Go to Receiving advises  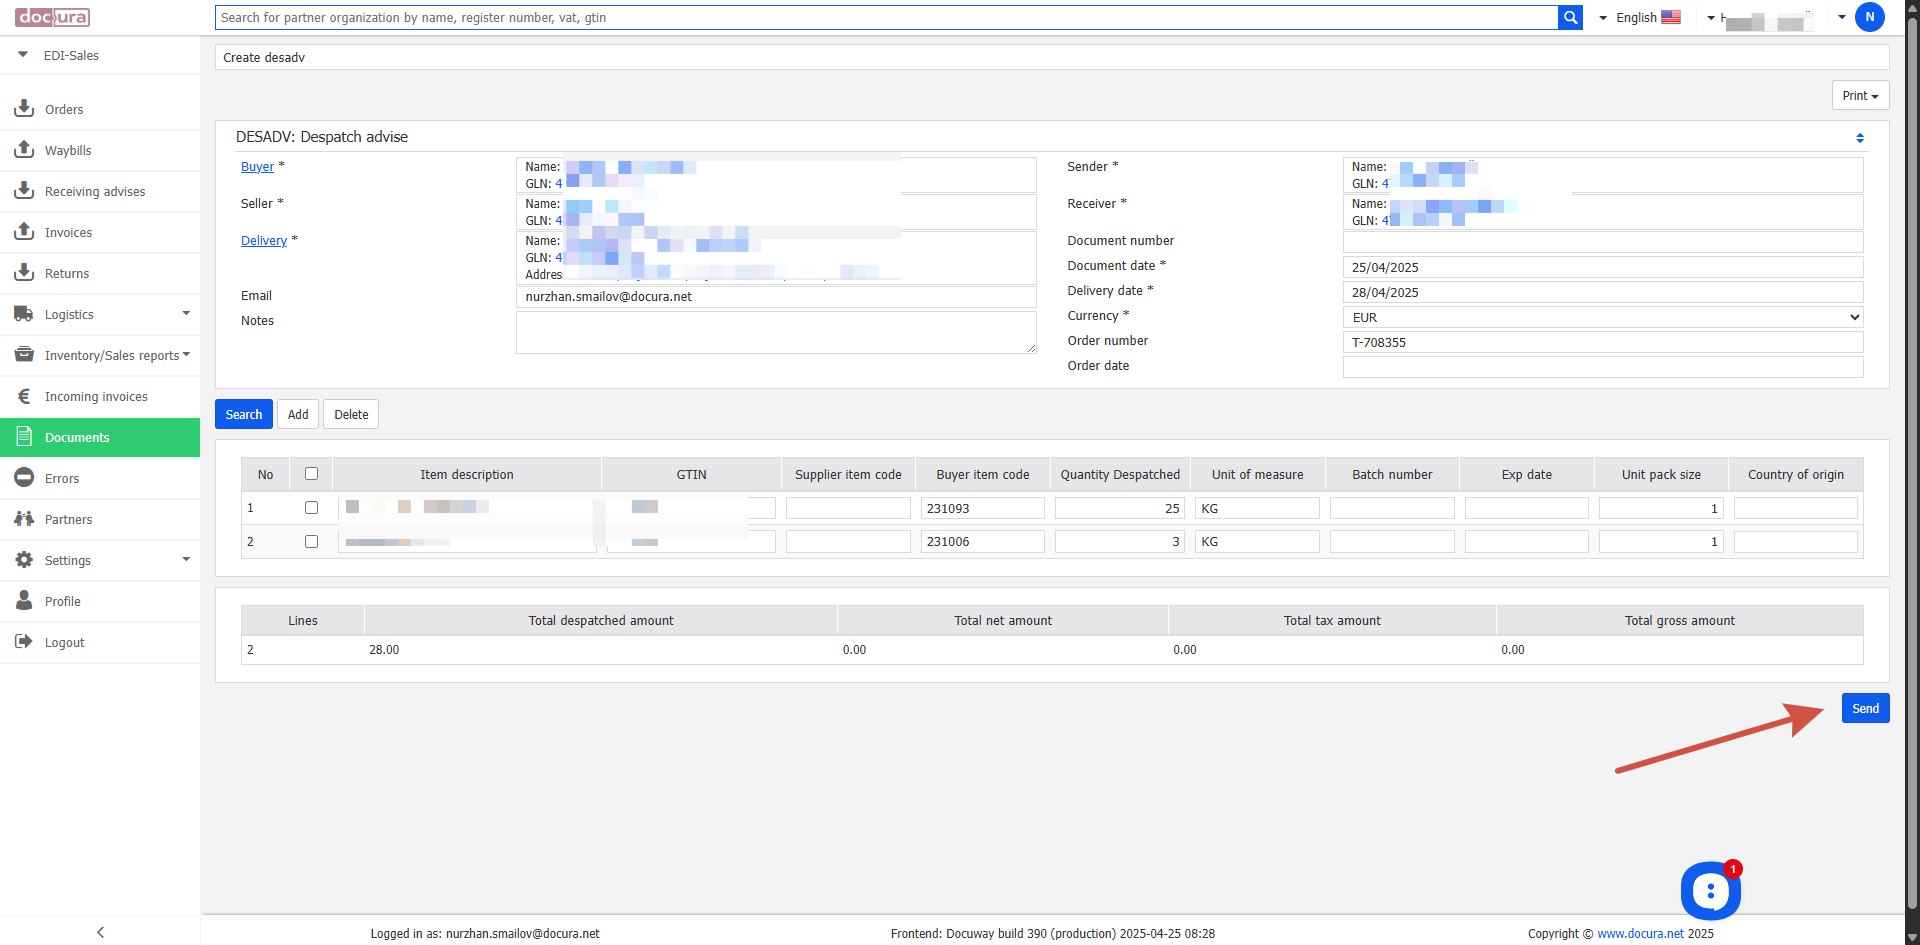pyautogui.click(x=95, y=192)
